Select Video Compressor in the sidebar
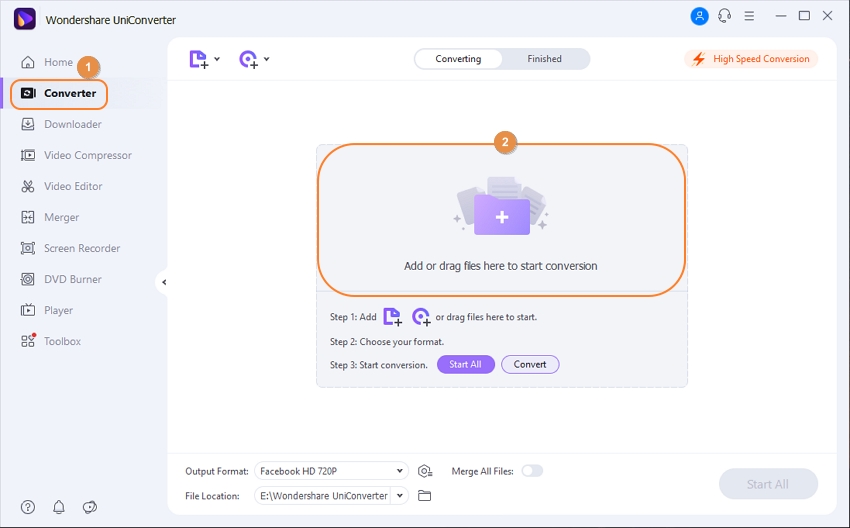This screenshot has height=528, width=850. coord(87,155)
